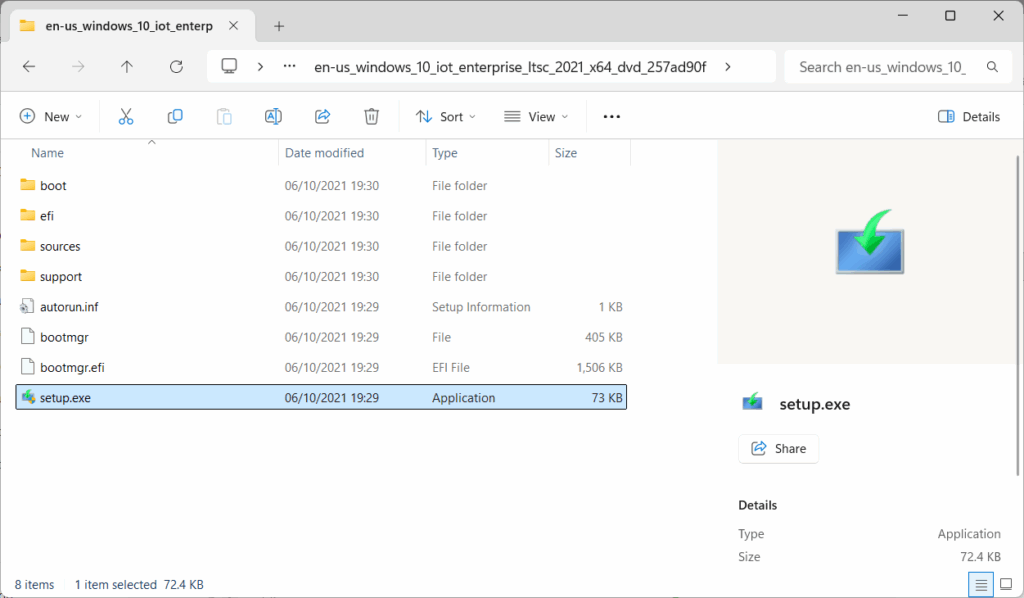
Task: Click the boot folder icon
Action: 27,185
